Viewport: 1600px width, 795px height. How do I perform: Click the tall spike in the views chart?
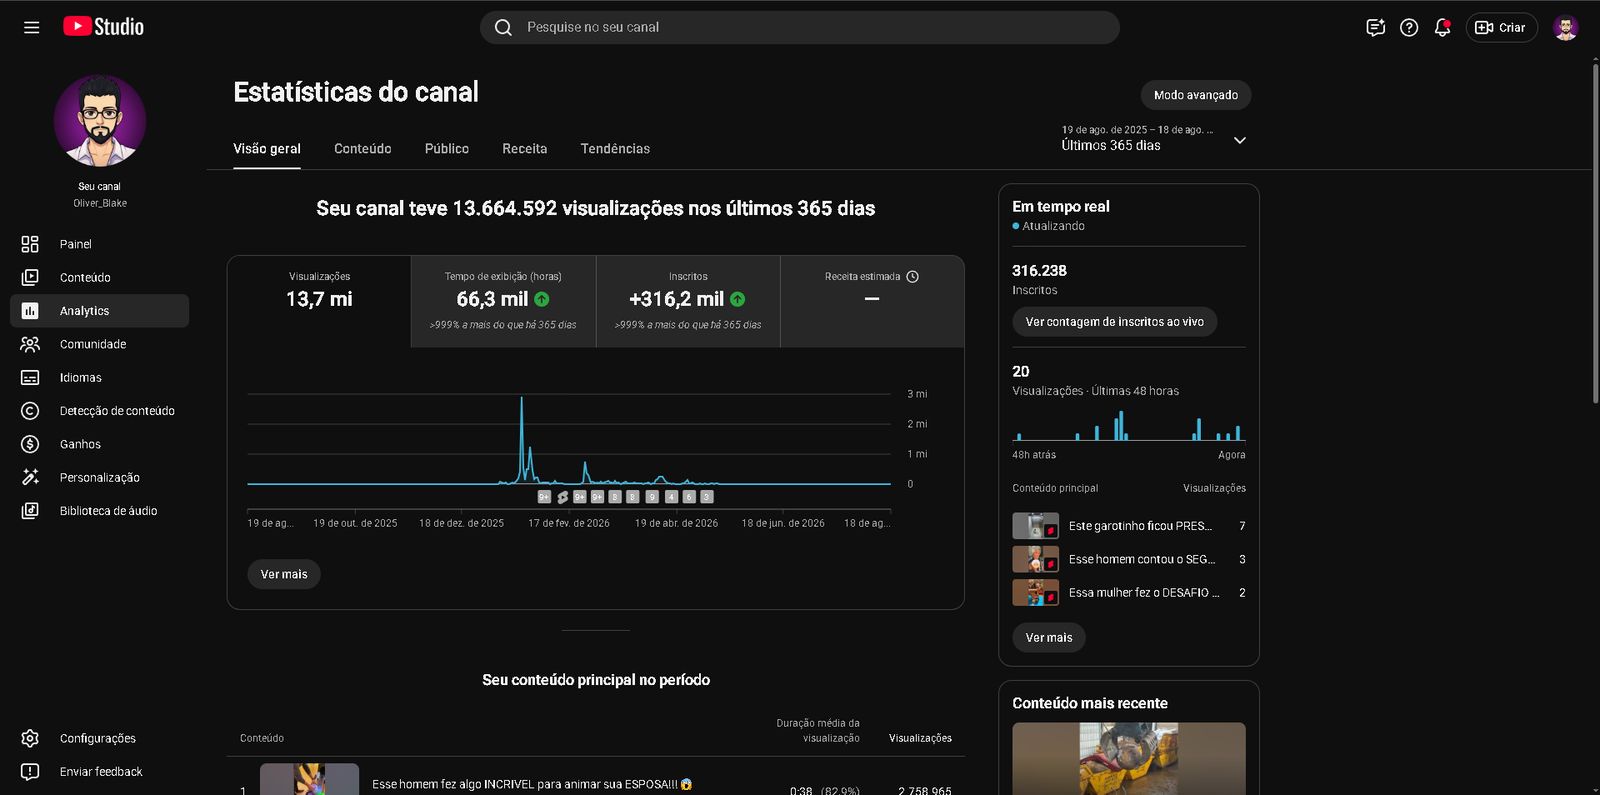(x=521, y=440)
